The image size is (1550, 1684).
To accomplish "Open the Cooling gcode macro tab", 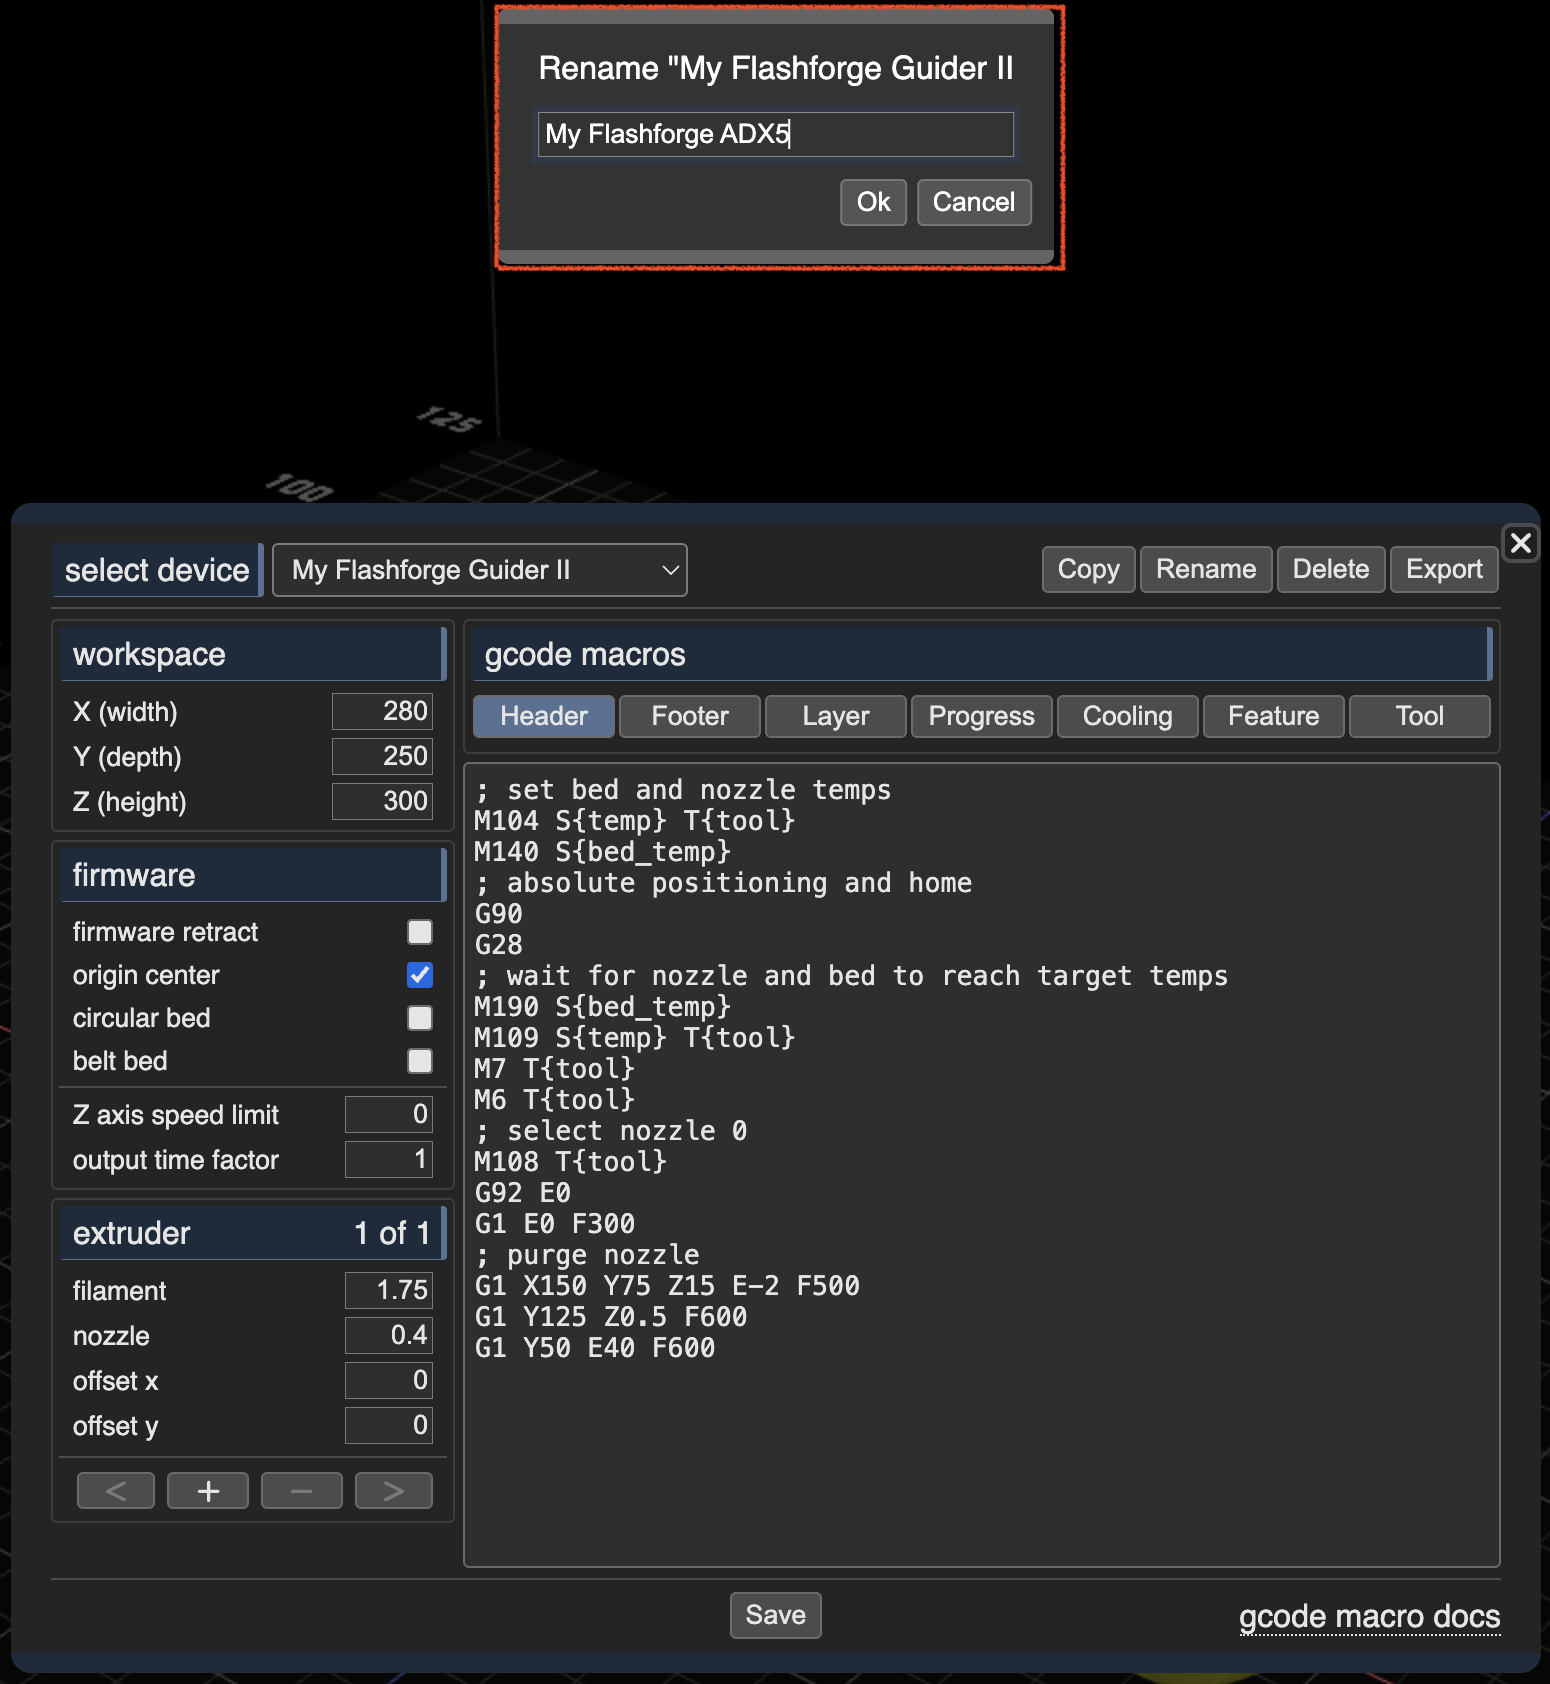I will click(x=1127, y=716).
